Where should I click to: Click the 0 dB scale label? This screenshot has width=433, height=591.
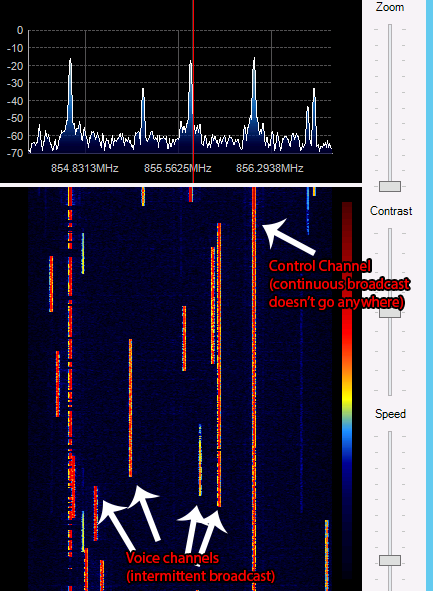[x=20, y=30]
